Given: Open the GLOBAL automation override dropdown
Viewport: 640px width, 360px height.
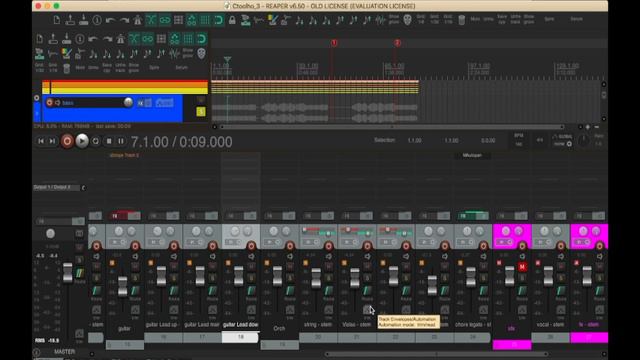Looking at the screenshot, I should (x=562, y=140).
